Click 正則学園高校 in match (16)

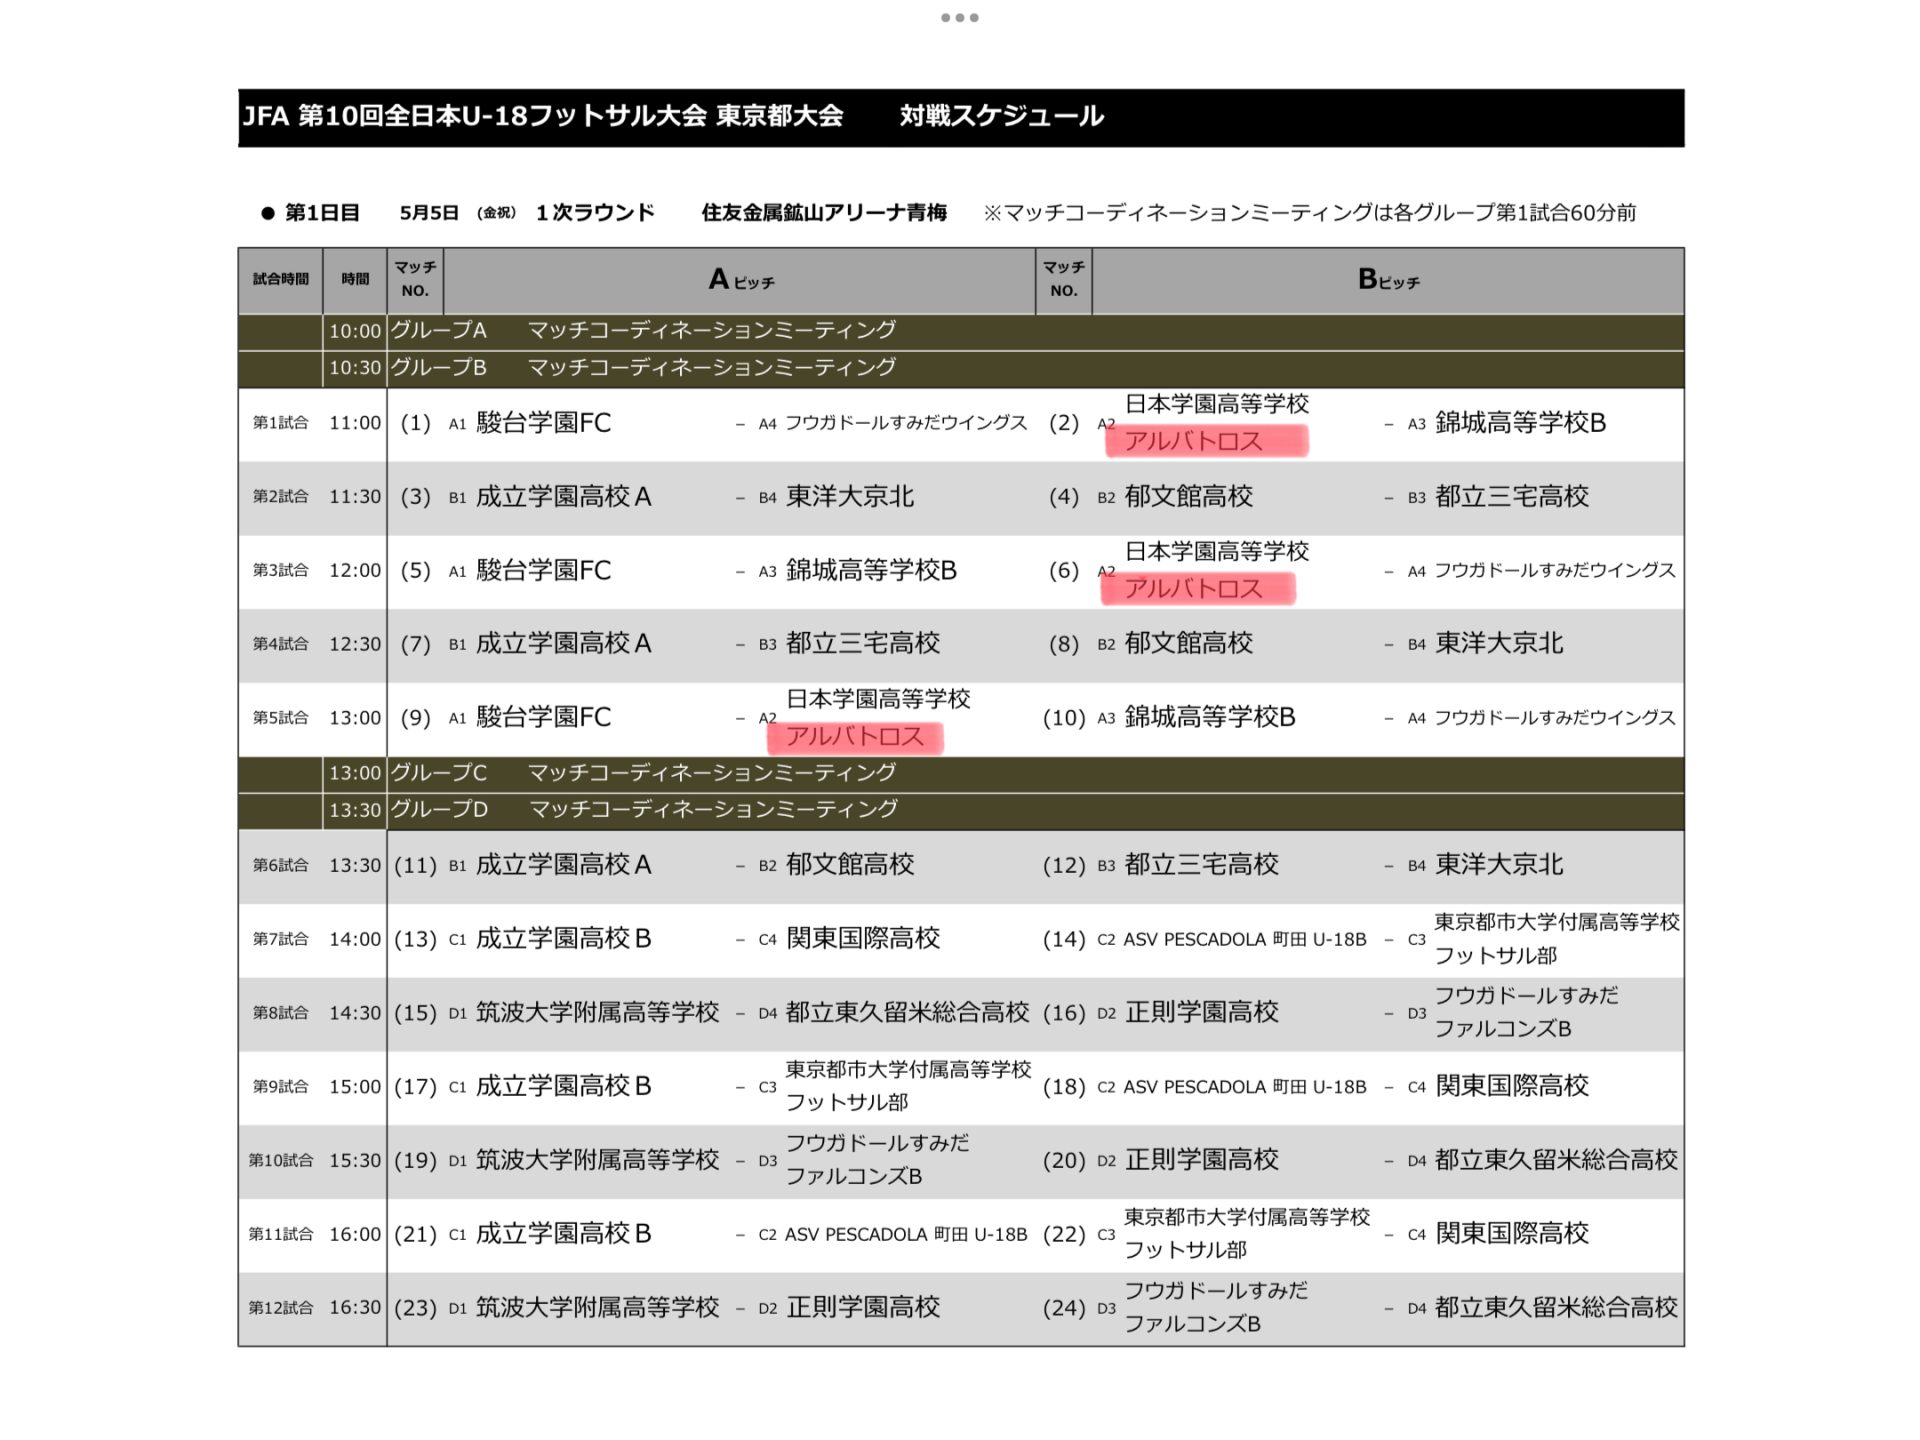[x=1201, y=1012]
